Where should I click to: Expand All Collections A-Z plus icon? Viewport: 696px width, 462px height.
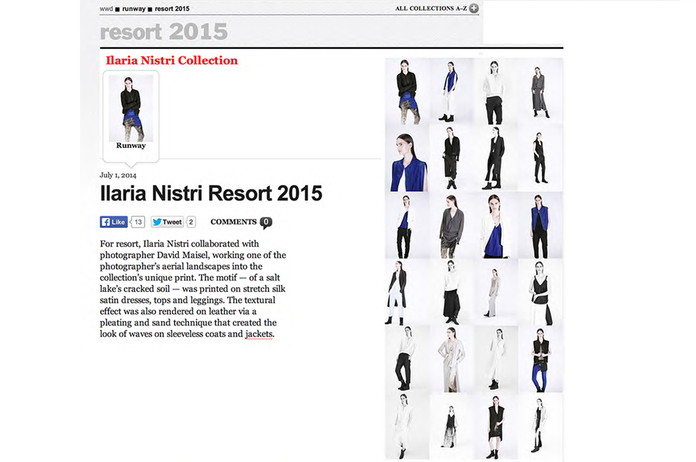tap(474, 8)
